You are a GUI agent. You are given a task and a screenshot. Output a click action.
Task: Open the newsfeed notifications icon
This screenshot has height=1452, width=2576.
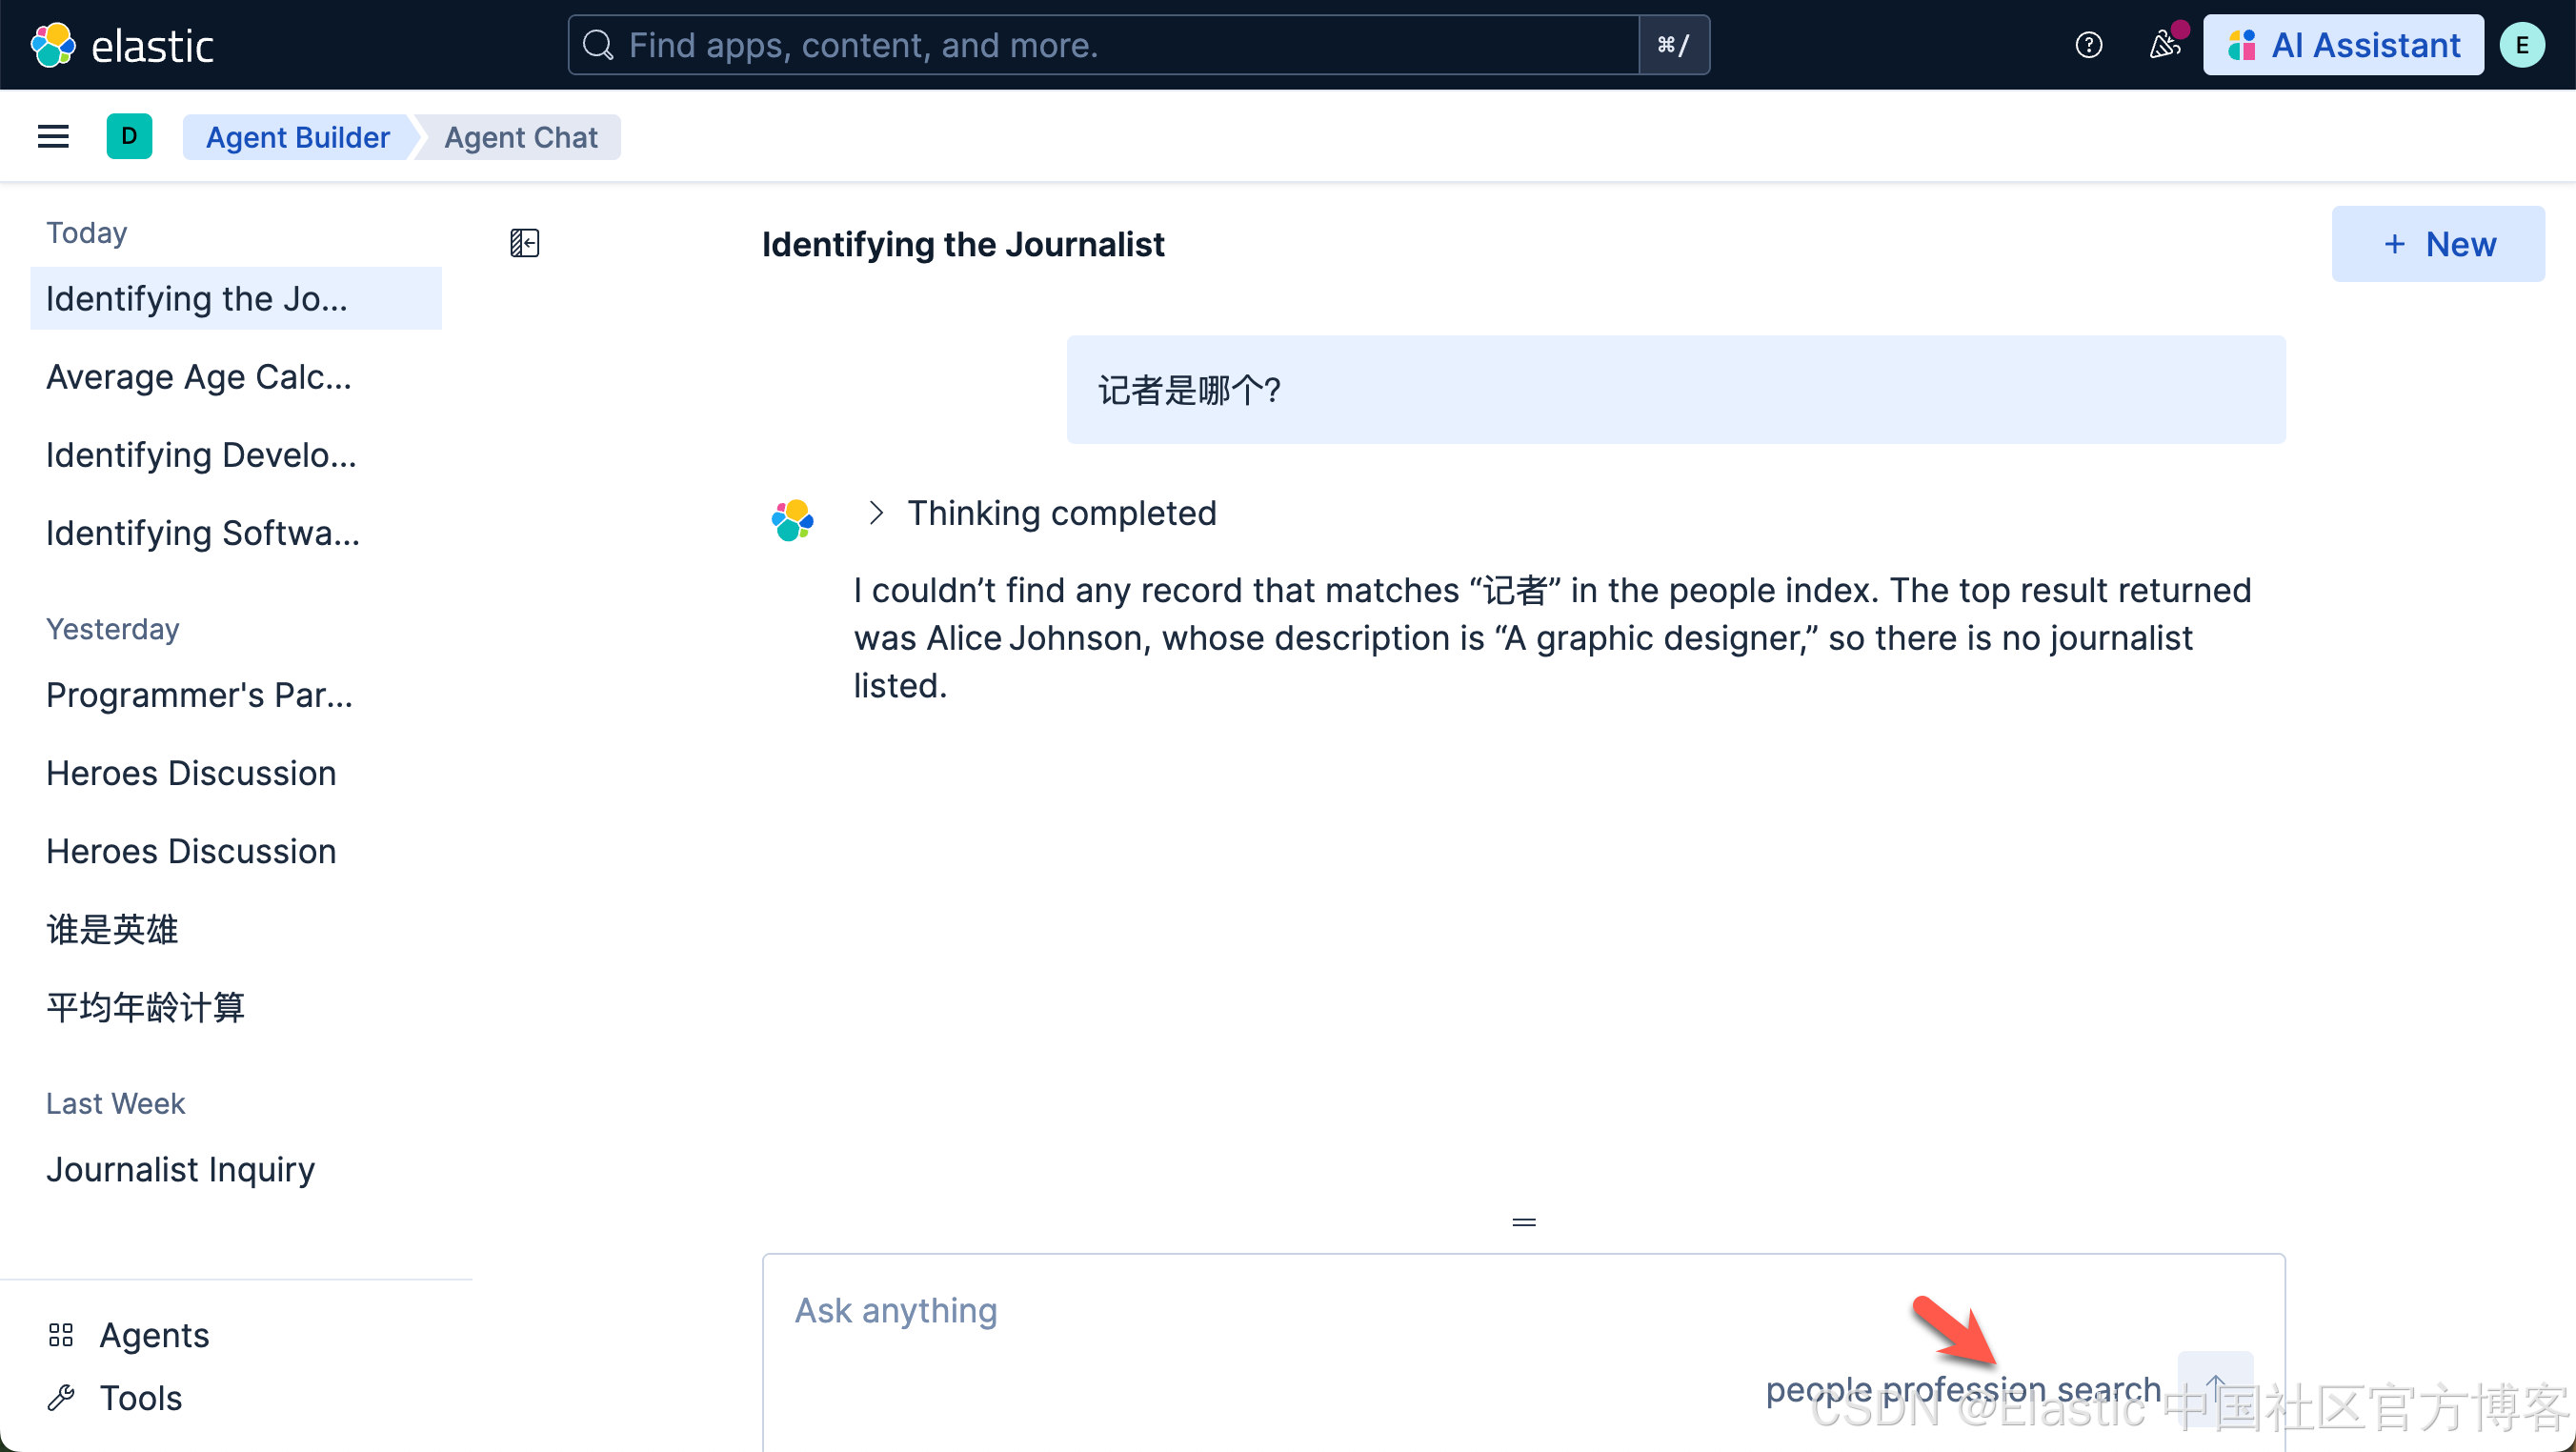coord(2164,45)
